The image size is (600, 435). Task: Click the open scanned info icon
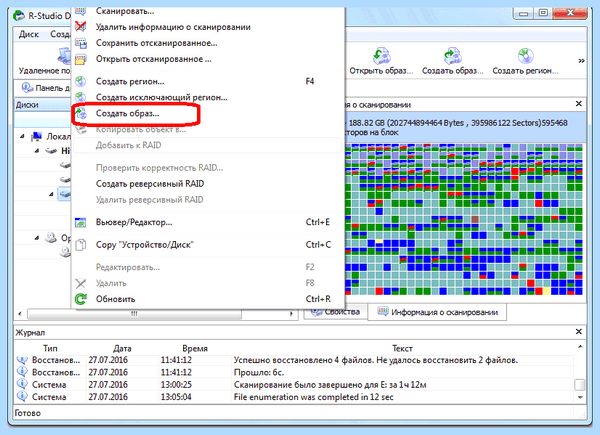(81, 59)
